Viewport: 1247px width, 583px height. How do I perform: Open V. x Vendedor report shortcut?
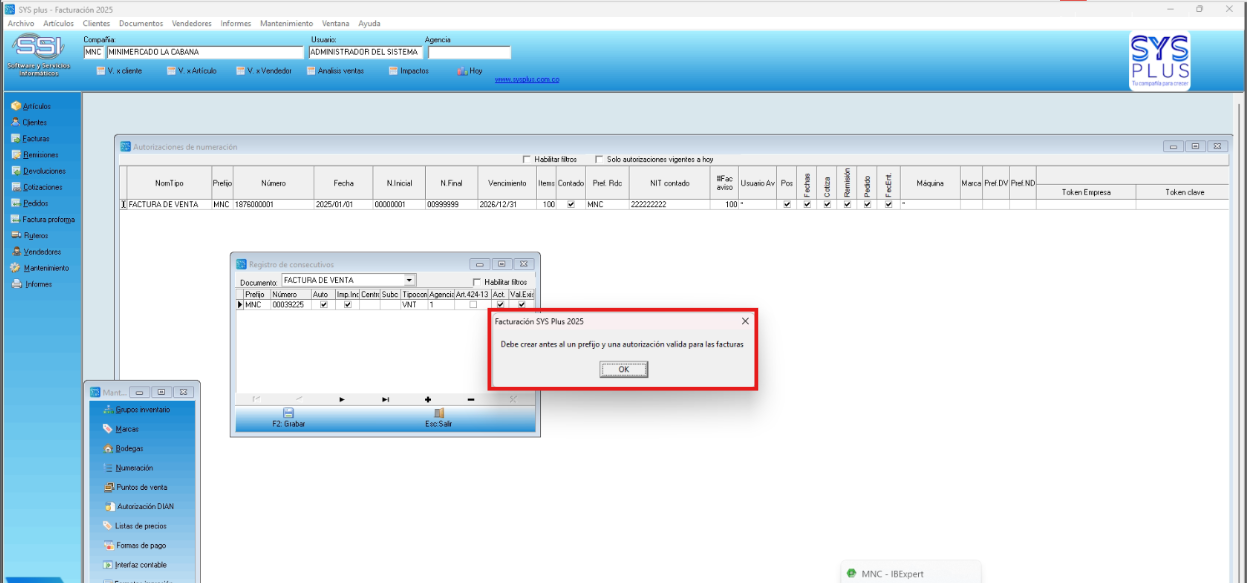[264, 71]
